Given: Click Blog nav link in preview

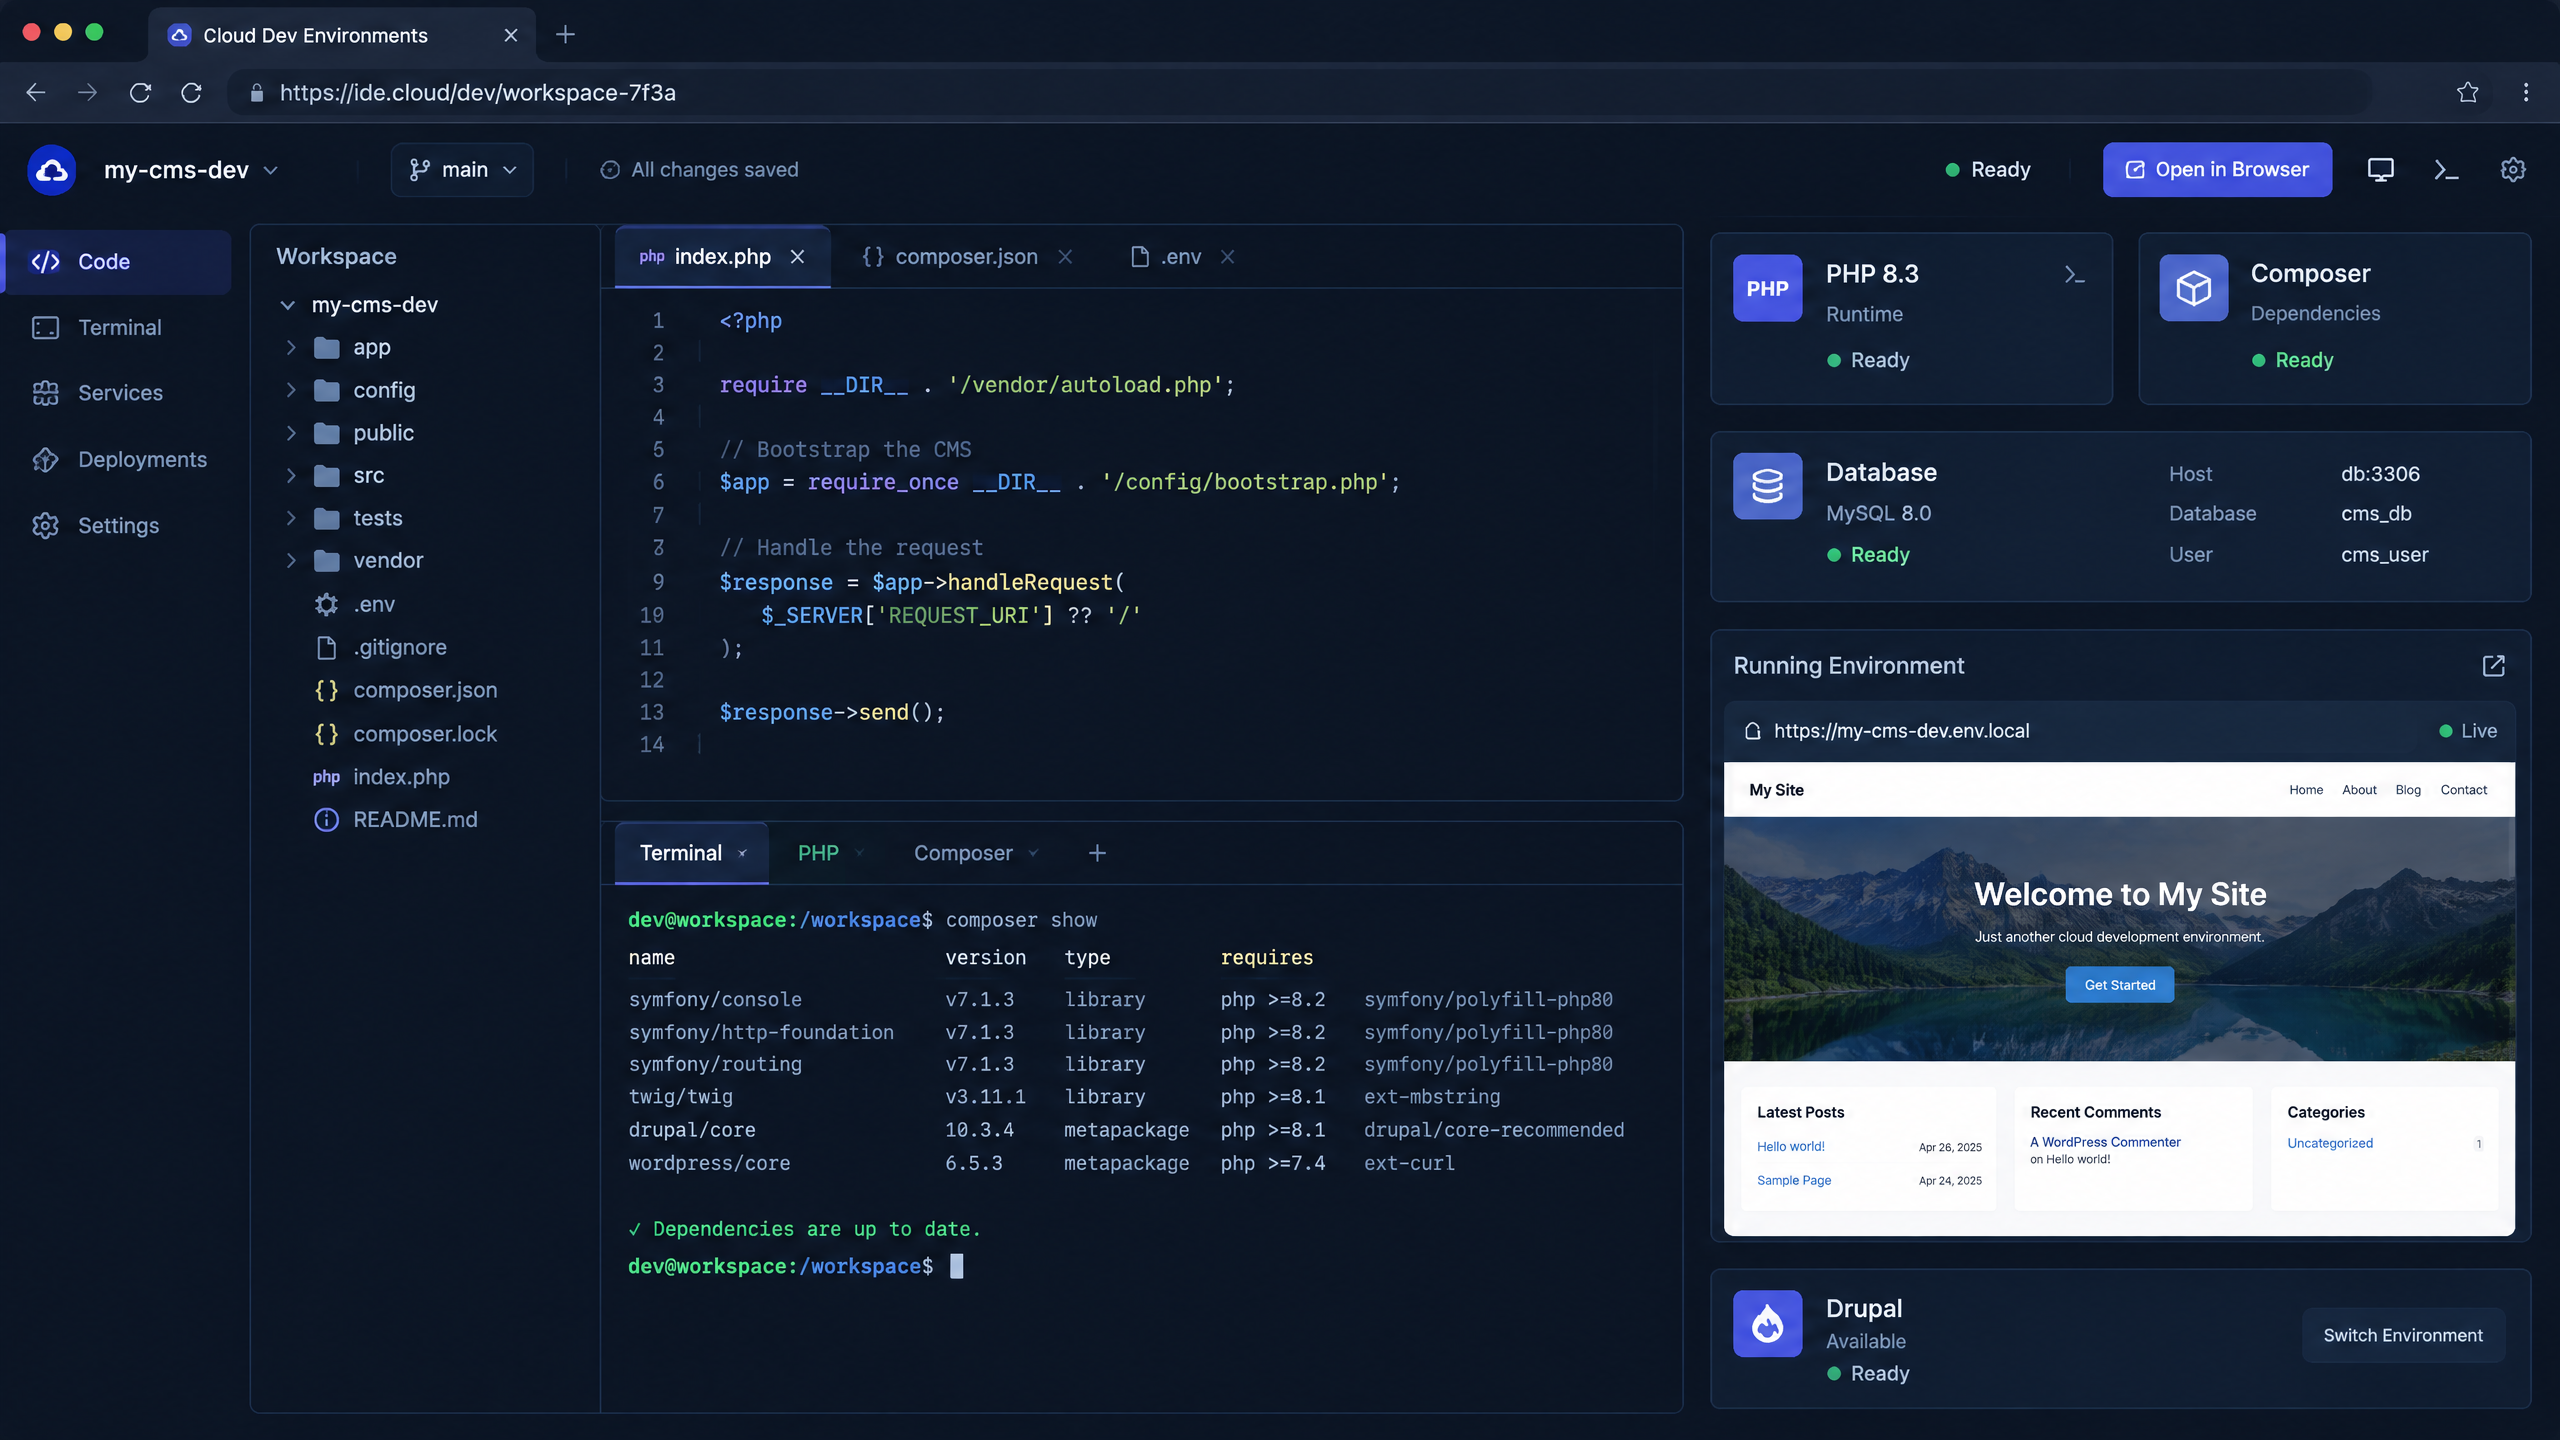Looking at the screenshot, I should [2408, 790].
